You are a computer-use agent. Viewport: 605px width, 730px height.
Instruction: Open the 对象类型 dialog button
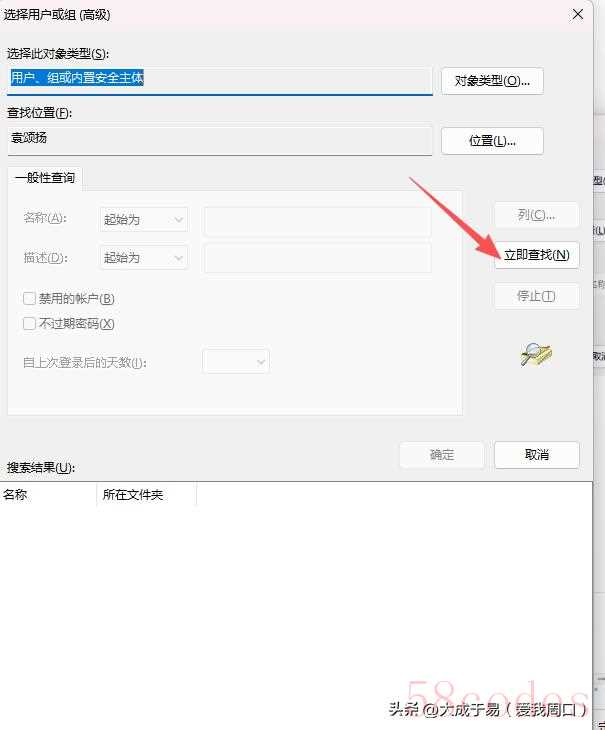click(492, 81)
